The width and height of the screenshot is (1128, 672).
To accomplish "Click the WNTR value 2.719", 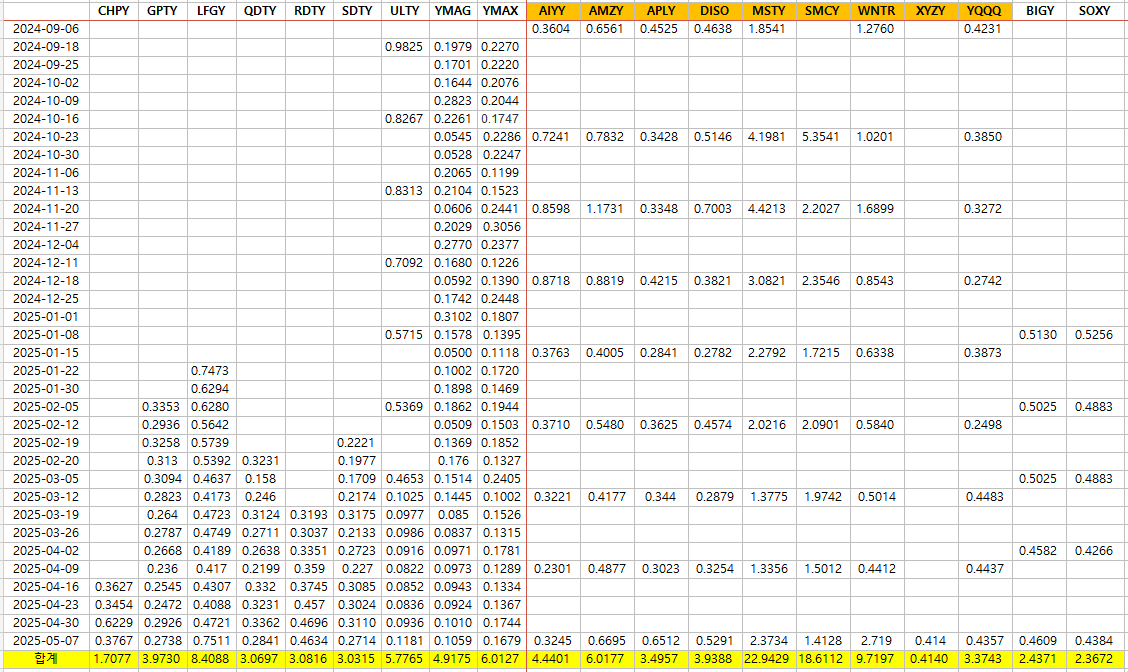I will (876, 640).
